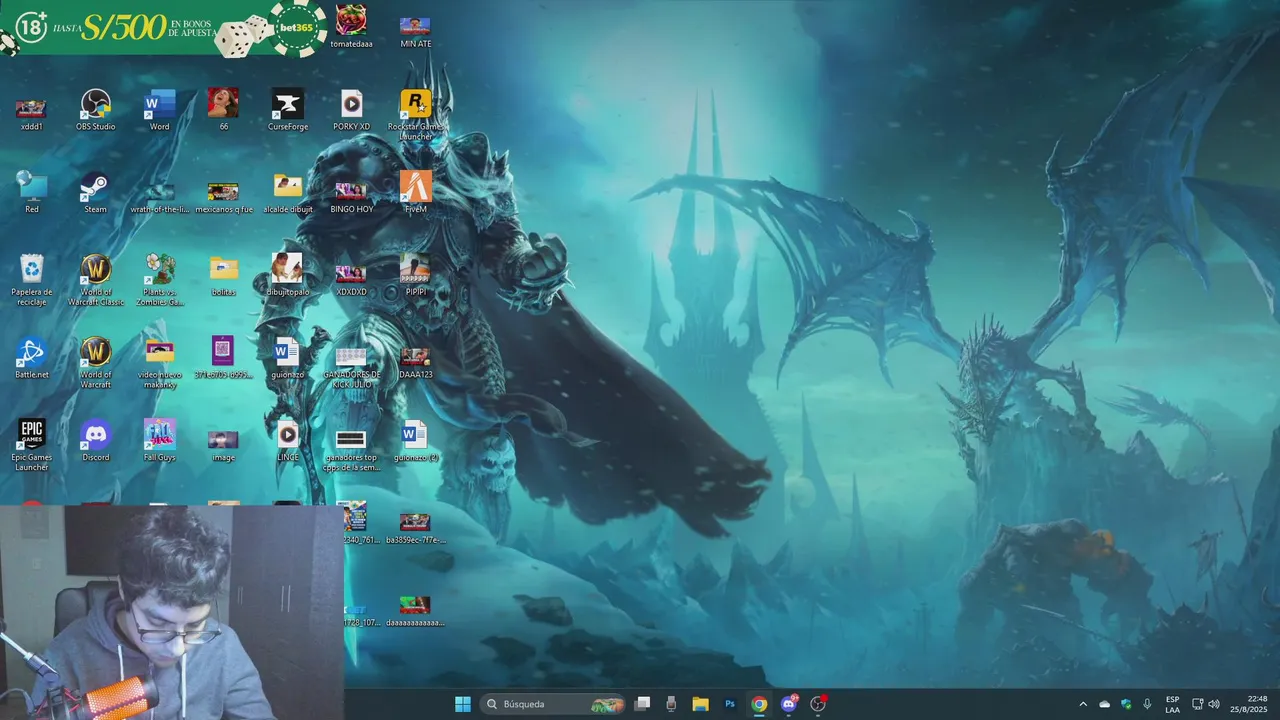Select the World of Warcraft Classic shortcut

click(96, 280)
